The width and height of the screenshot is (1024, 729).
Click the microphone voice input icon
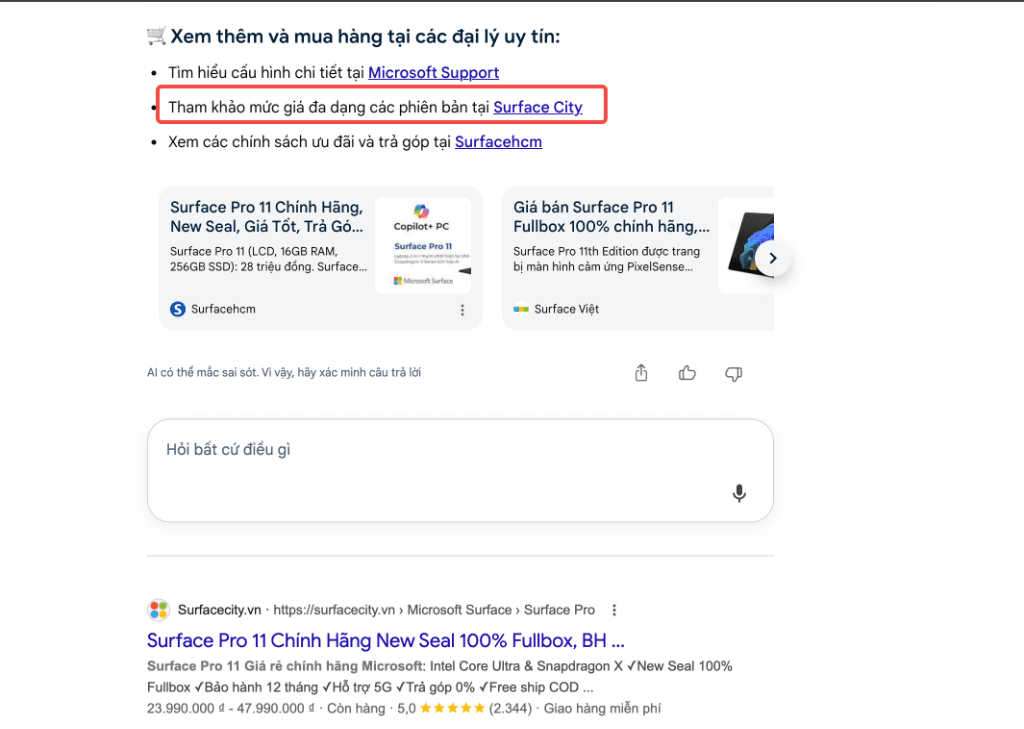coord(739,493)
